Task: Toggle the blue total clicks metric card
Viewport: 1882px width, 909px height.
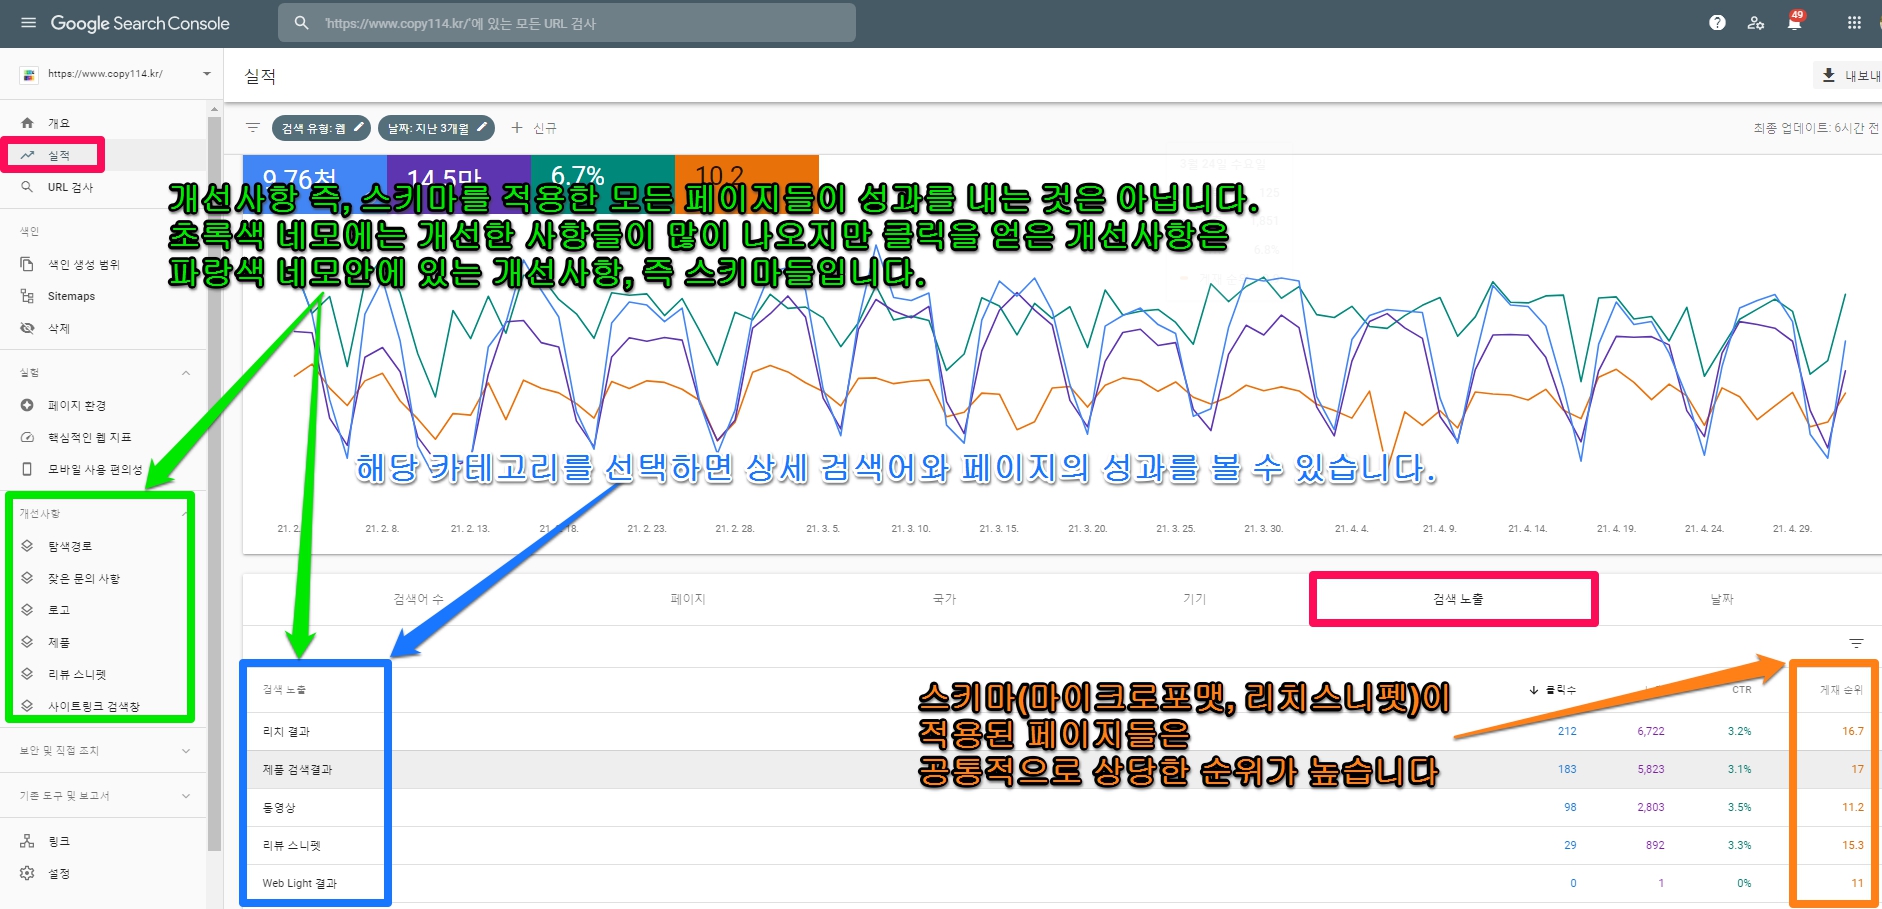Action: (x=314, y=170)
